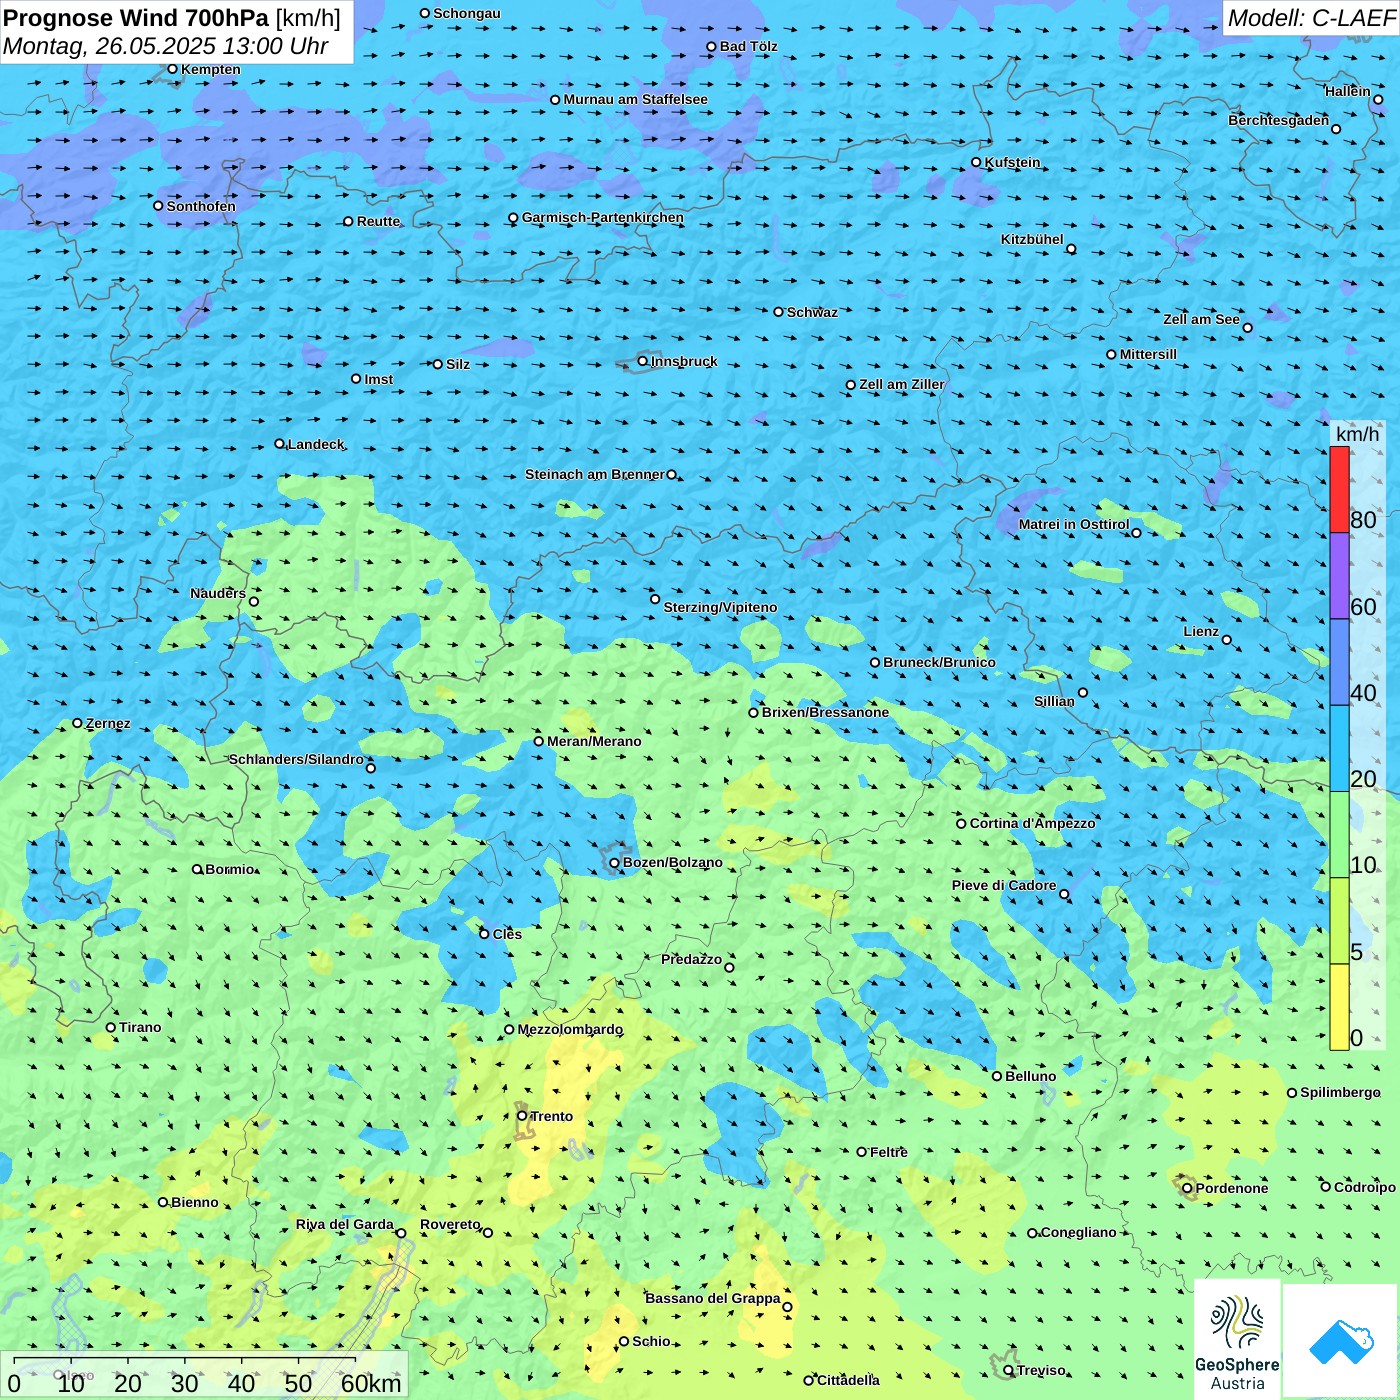The width and height of the screenshot is (1400, 1400).
Task: Click the 'Mezzolombardo' label
Action: pos(570,1029)
